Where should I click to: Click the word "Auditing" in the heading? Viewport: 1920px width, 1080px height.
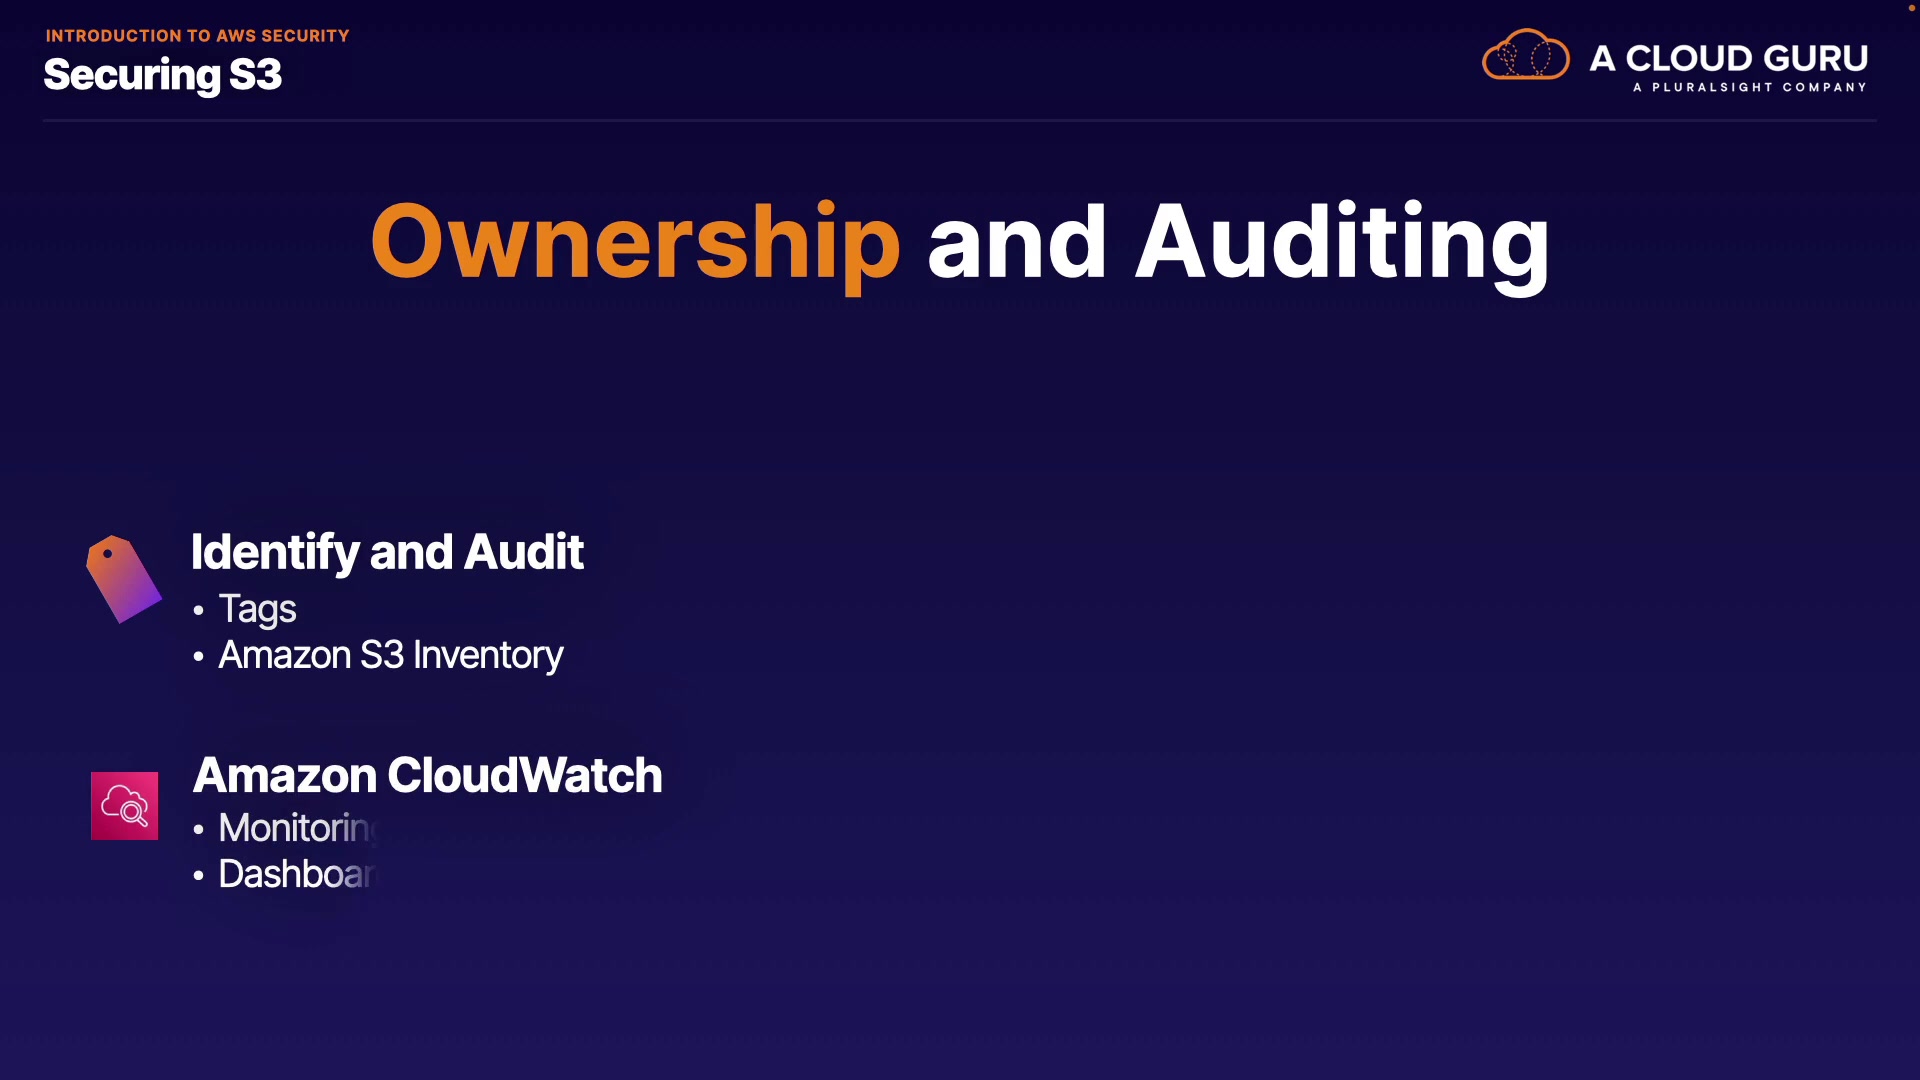pos(1342,242)
